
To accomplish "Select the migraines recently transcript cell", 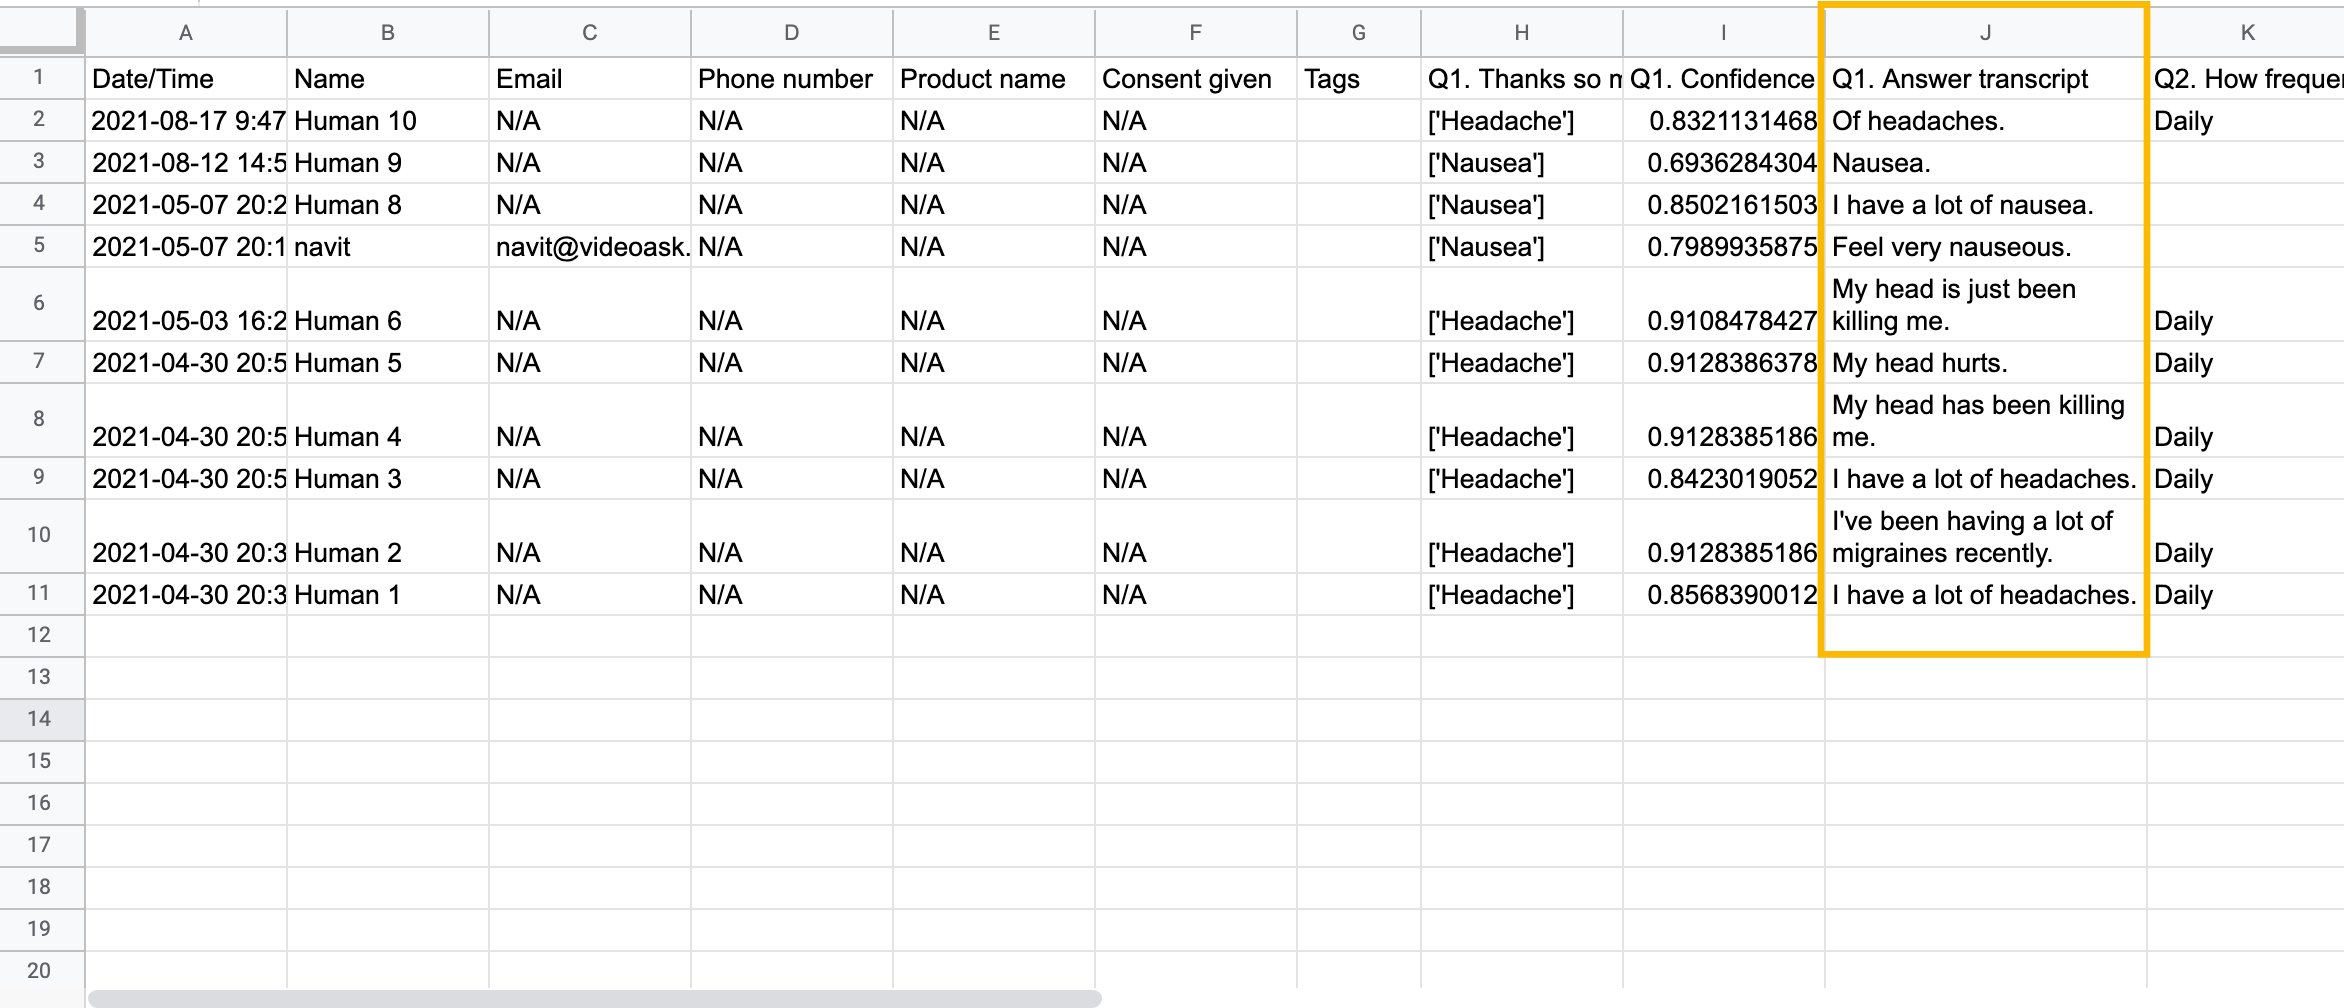I will click(x=1985, y=537).
